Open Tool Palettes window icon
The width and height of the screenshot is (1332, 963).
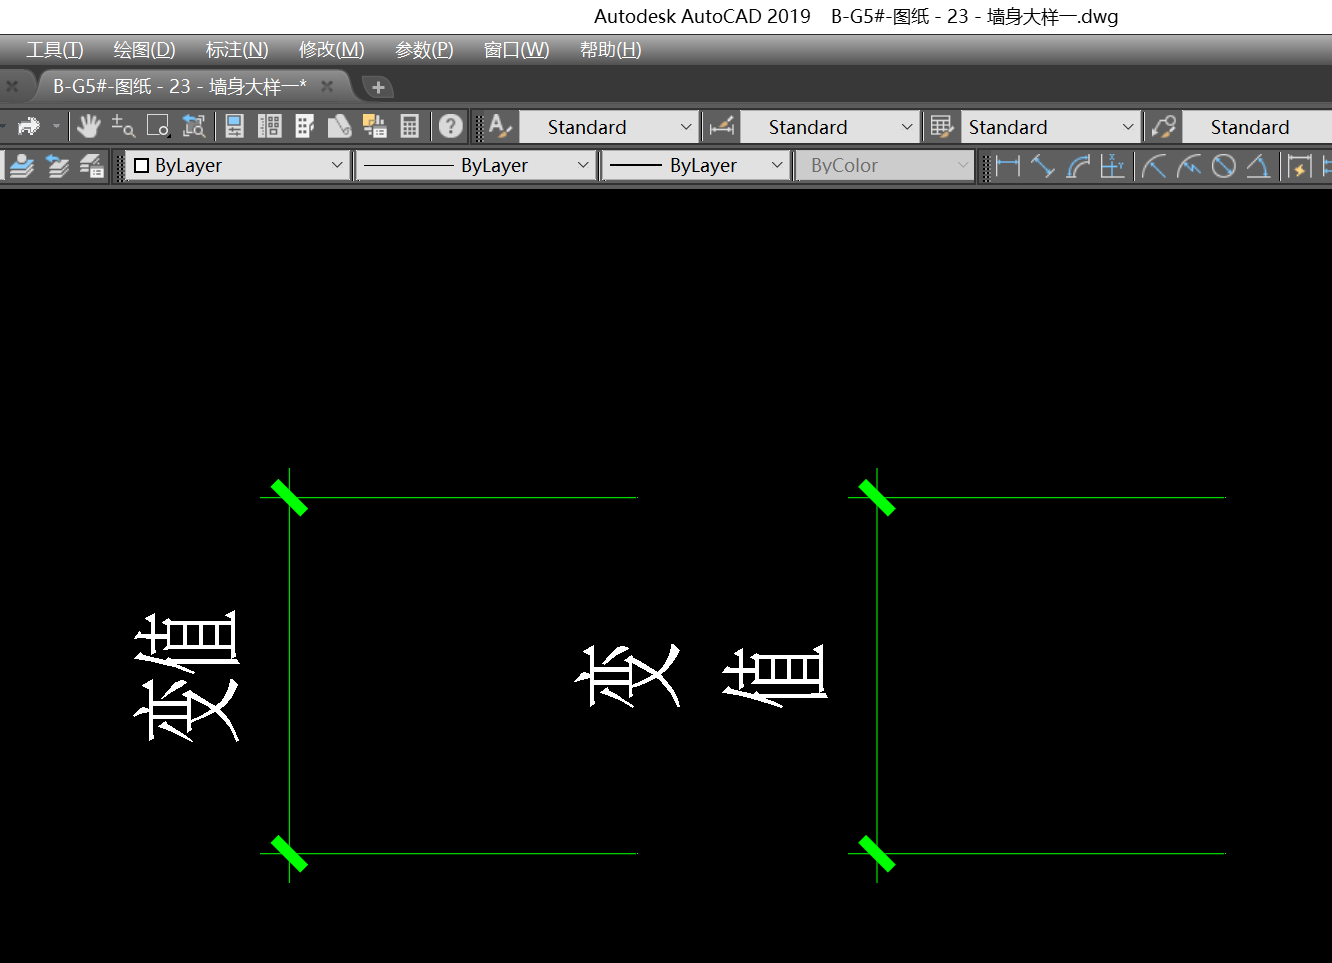point(305,126)
